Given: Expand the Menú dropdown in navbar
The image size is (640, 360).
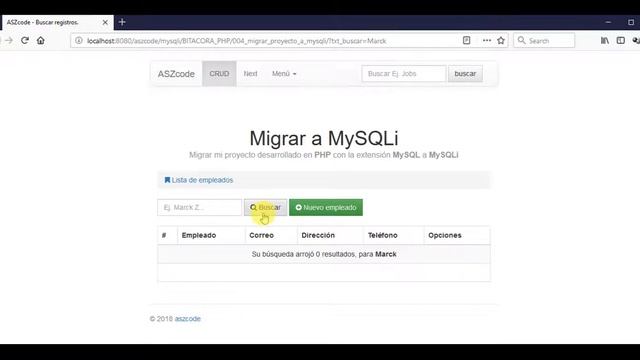Looking at the screenshot, I should click(x=284, y=73).
